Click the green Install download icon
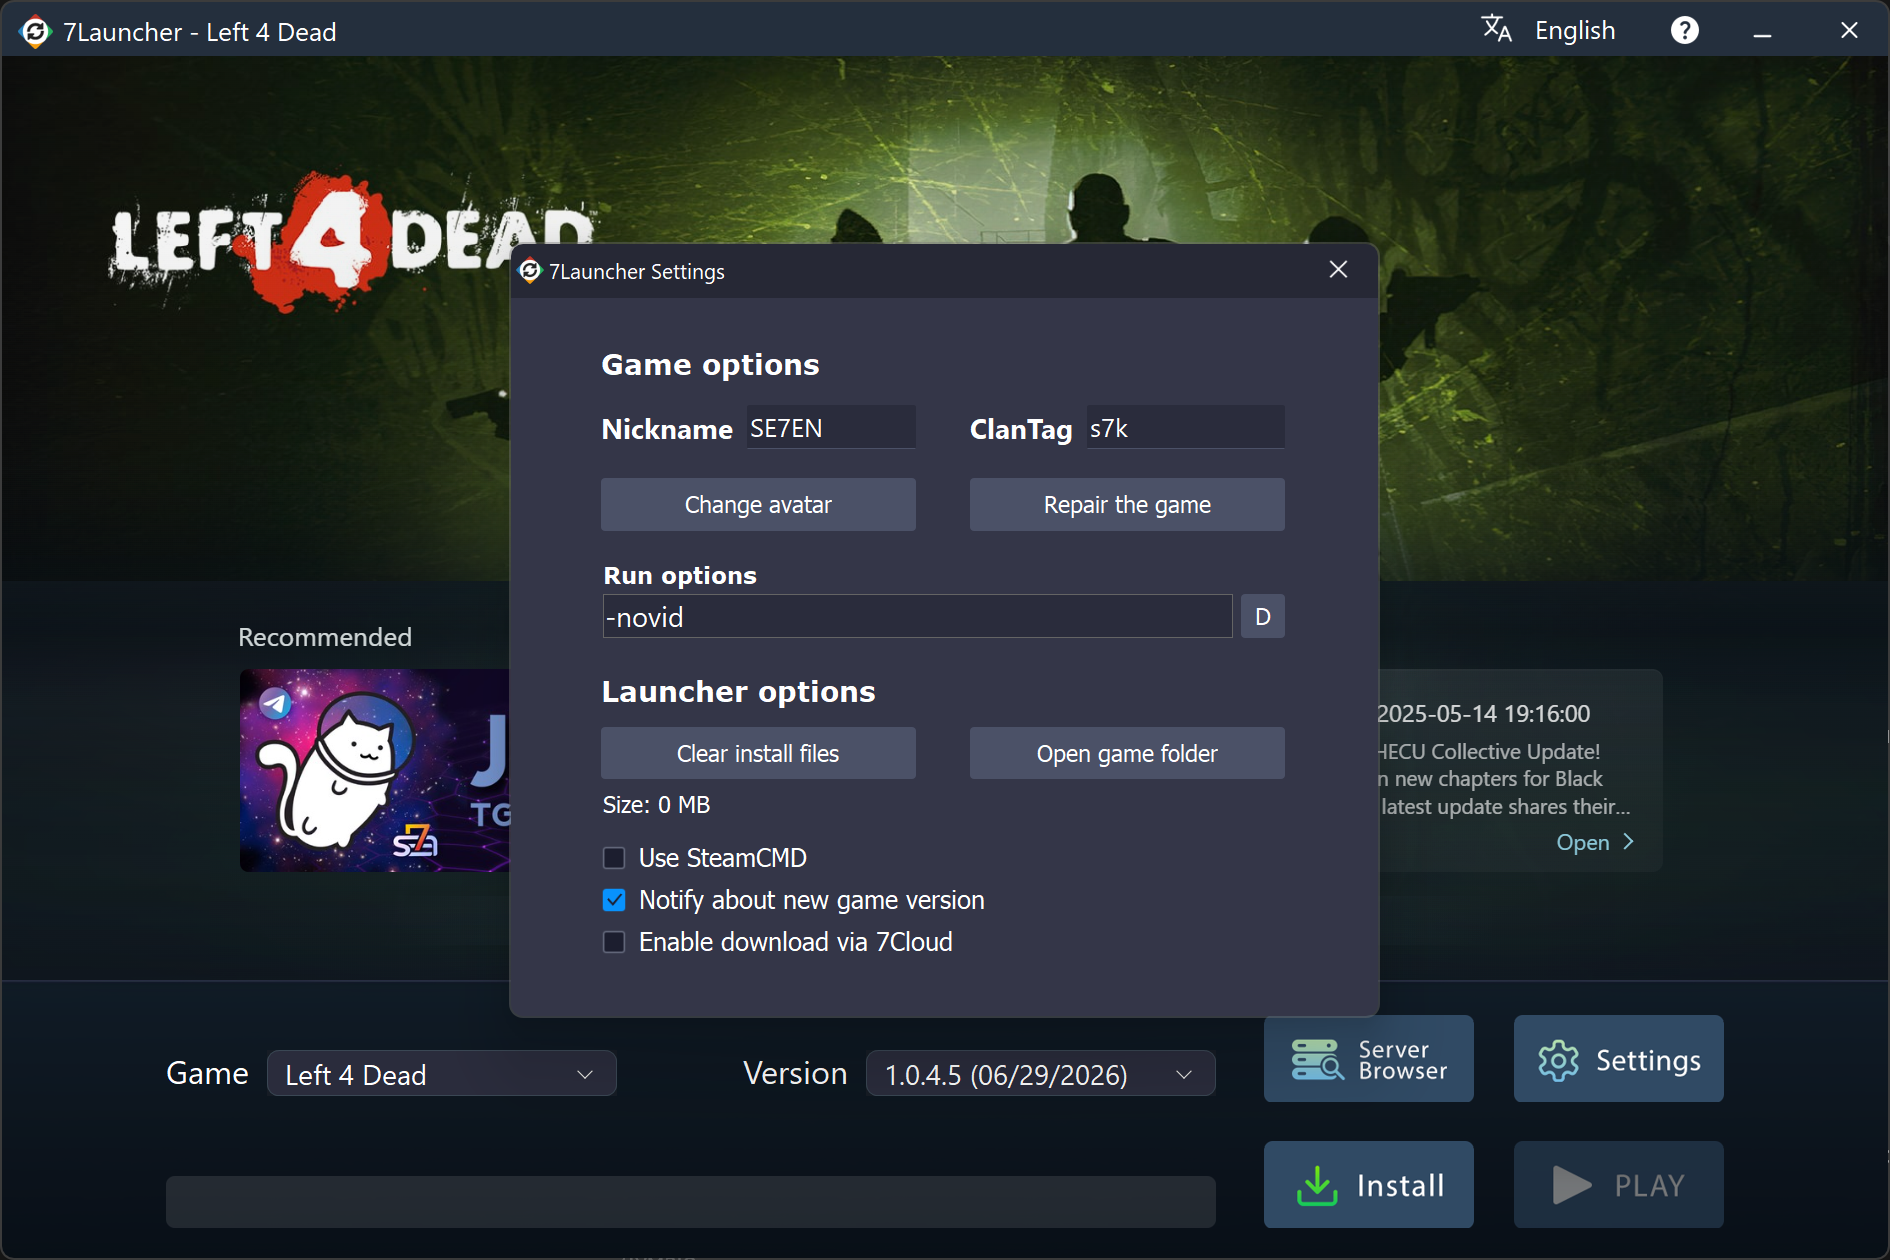1890x1260 pixels. pos(1317,1186)
